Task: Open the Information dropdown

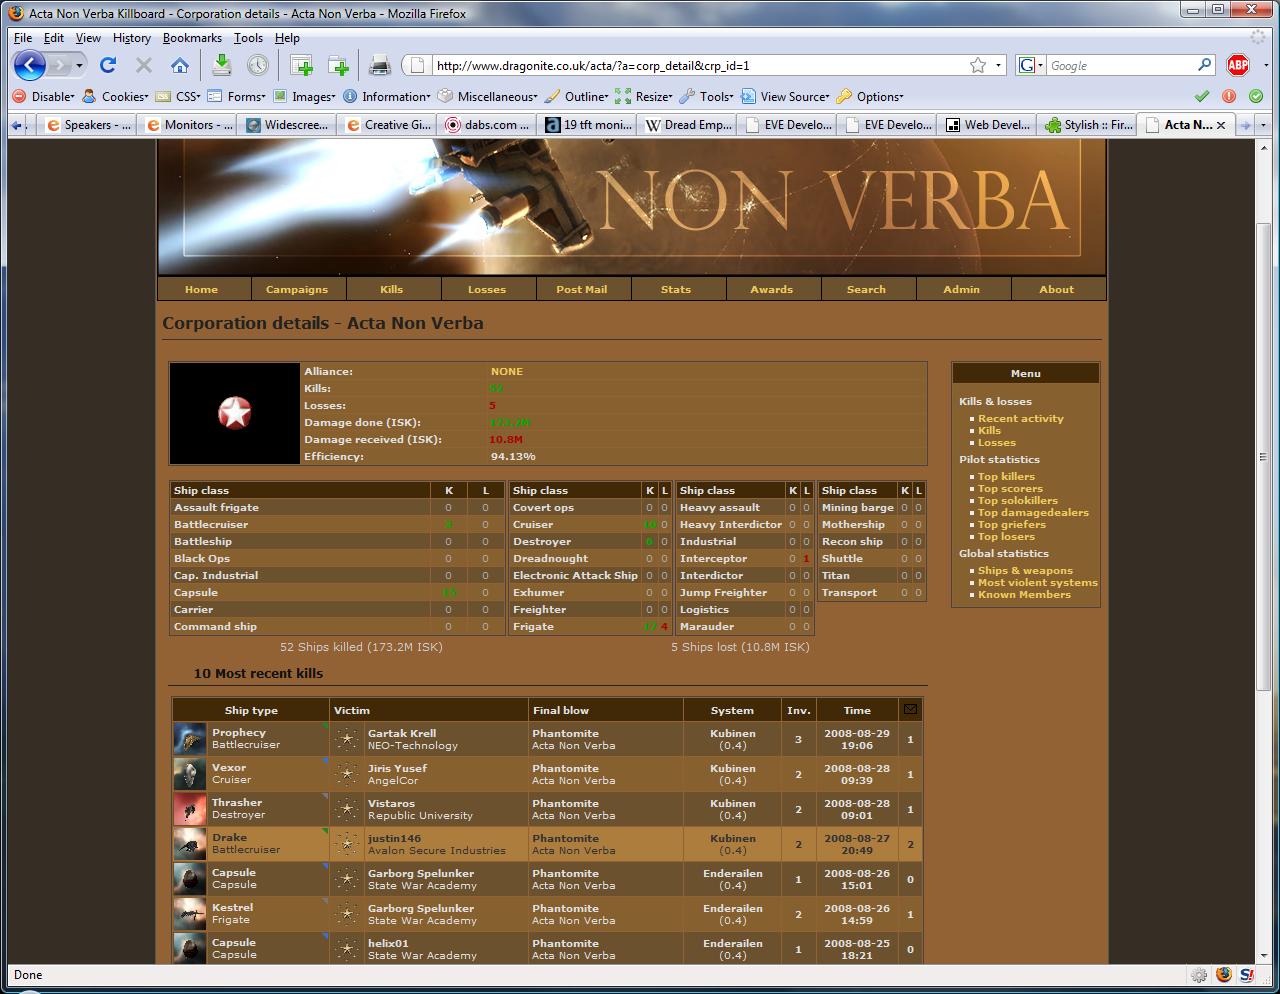Action: 387,97
